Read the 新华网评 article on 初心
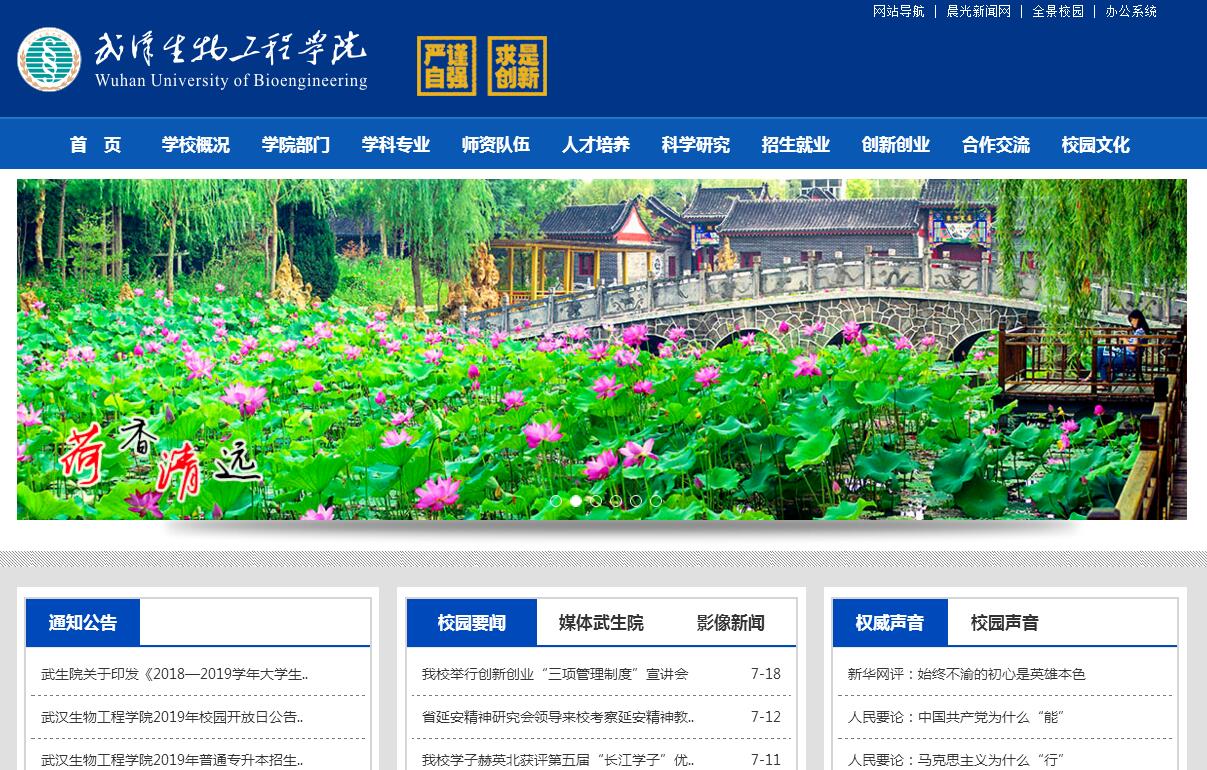Screen dimensions: 1207x770 pos(966,674)
